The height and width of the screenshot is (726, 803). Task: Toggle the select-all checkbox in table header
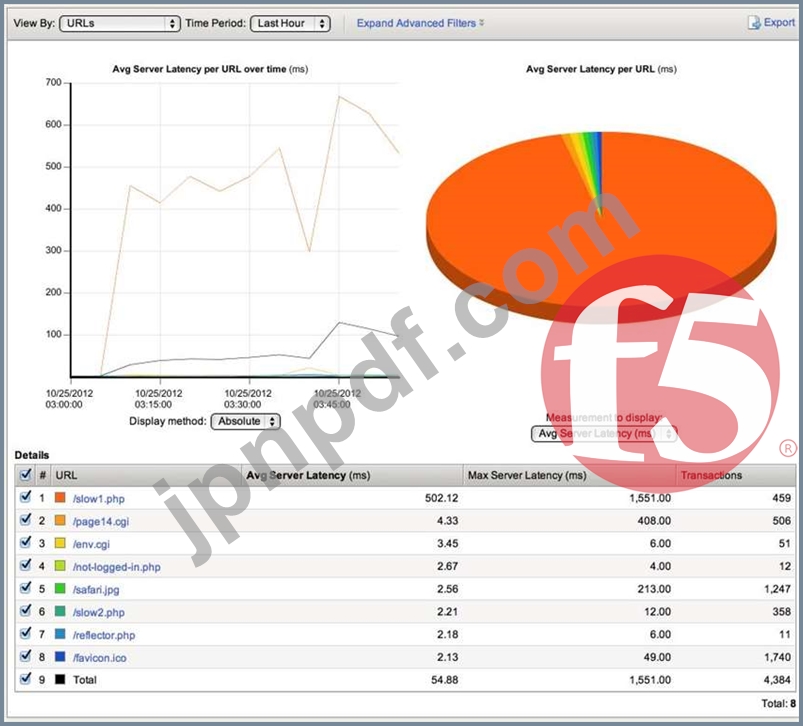[25, 475]
